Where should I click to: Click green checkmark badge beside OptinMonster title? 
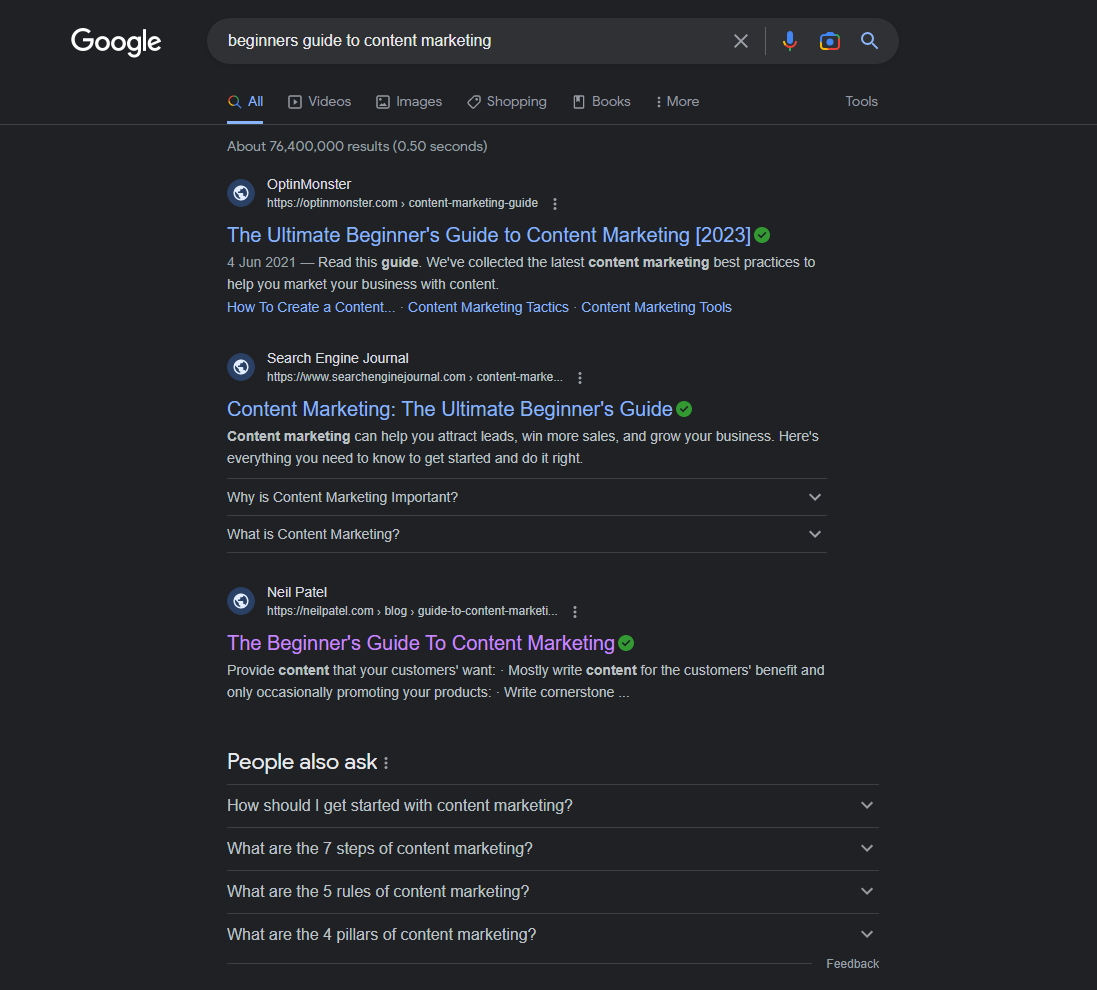click(x=762, y=235)
